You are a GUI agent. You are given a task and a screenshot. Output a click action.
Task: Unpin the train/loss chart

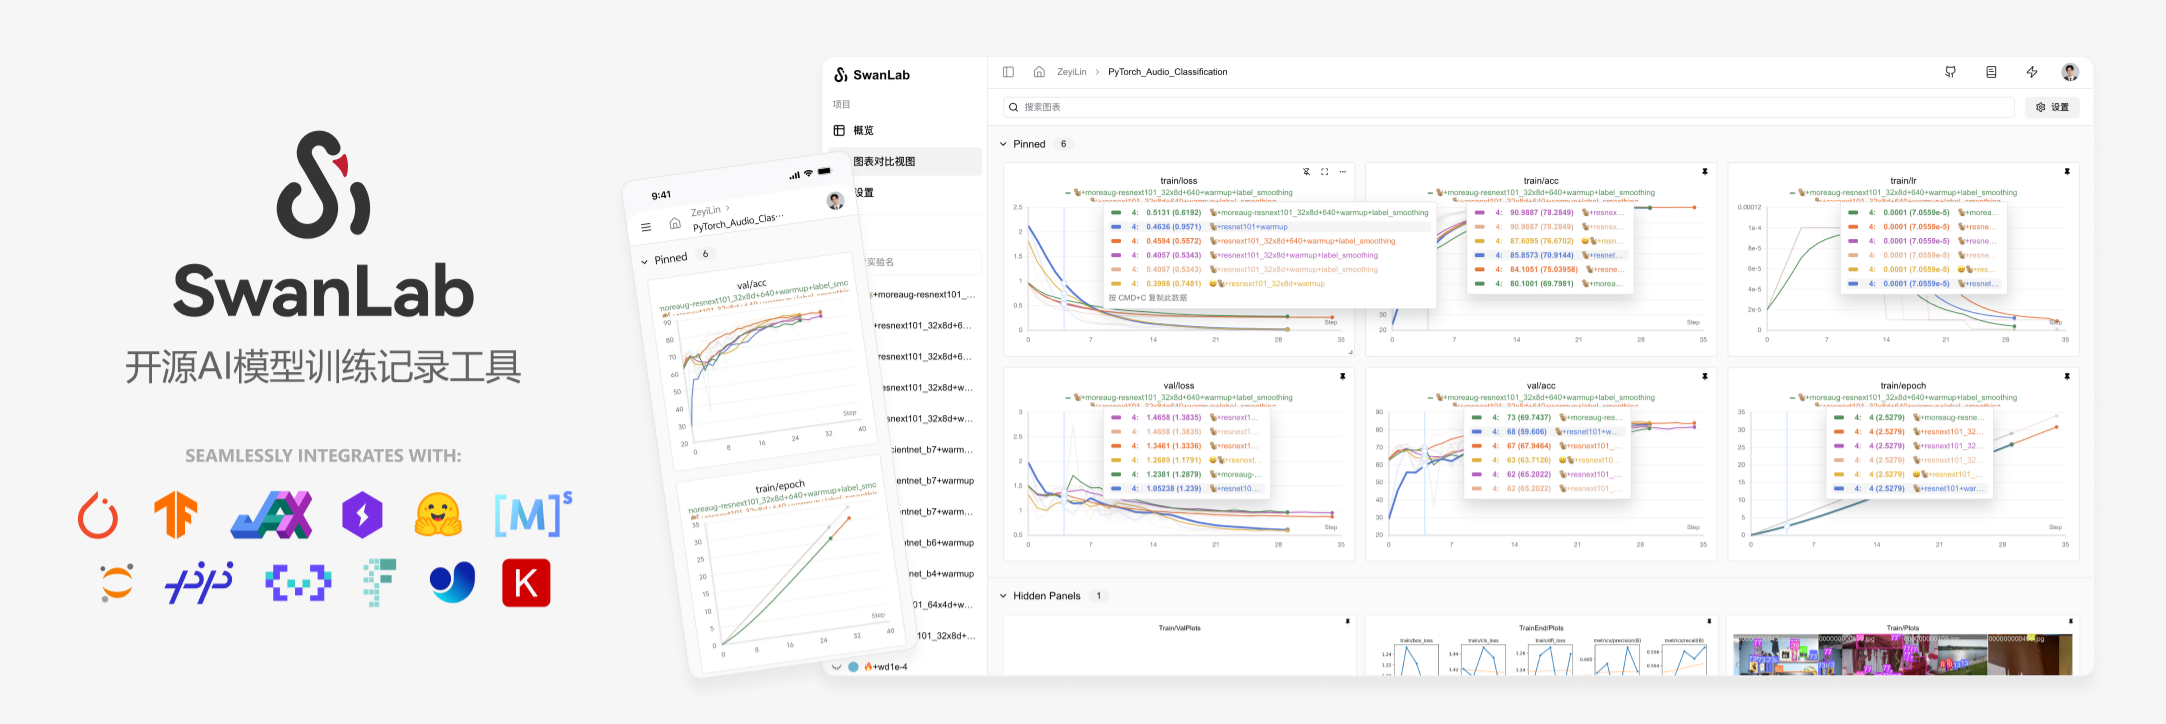click(x=1306, y=172)
